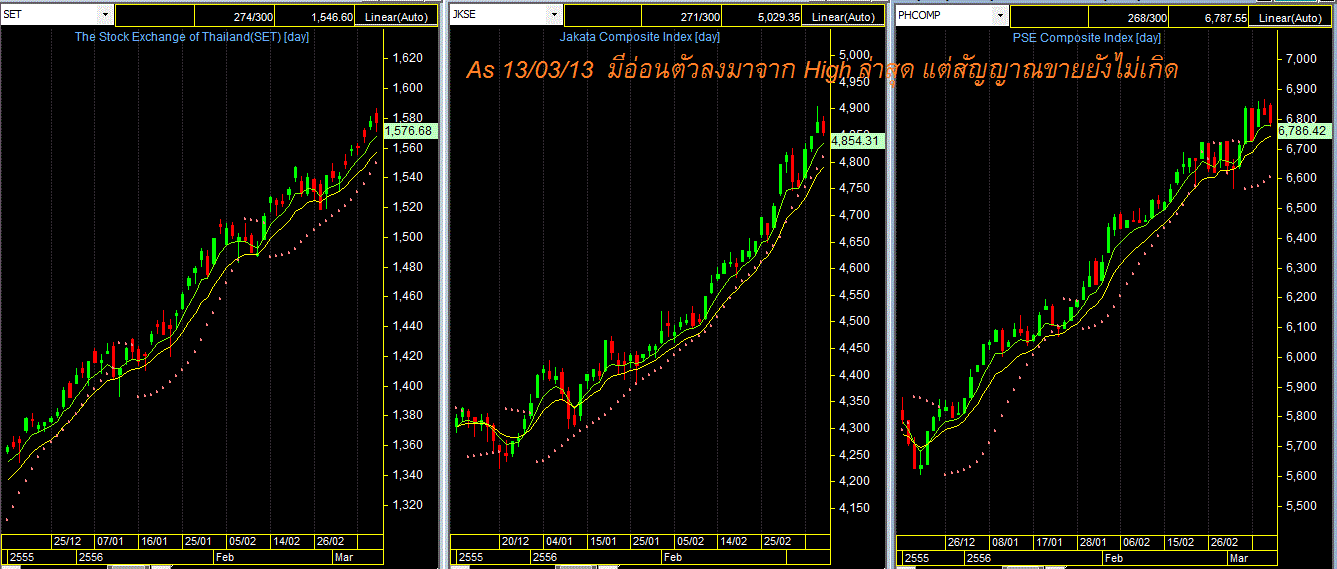Click the 7,000 price axis label

[1302, 59]
